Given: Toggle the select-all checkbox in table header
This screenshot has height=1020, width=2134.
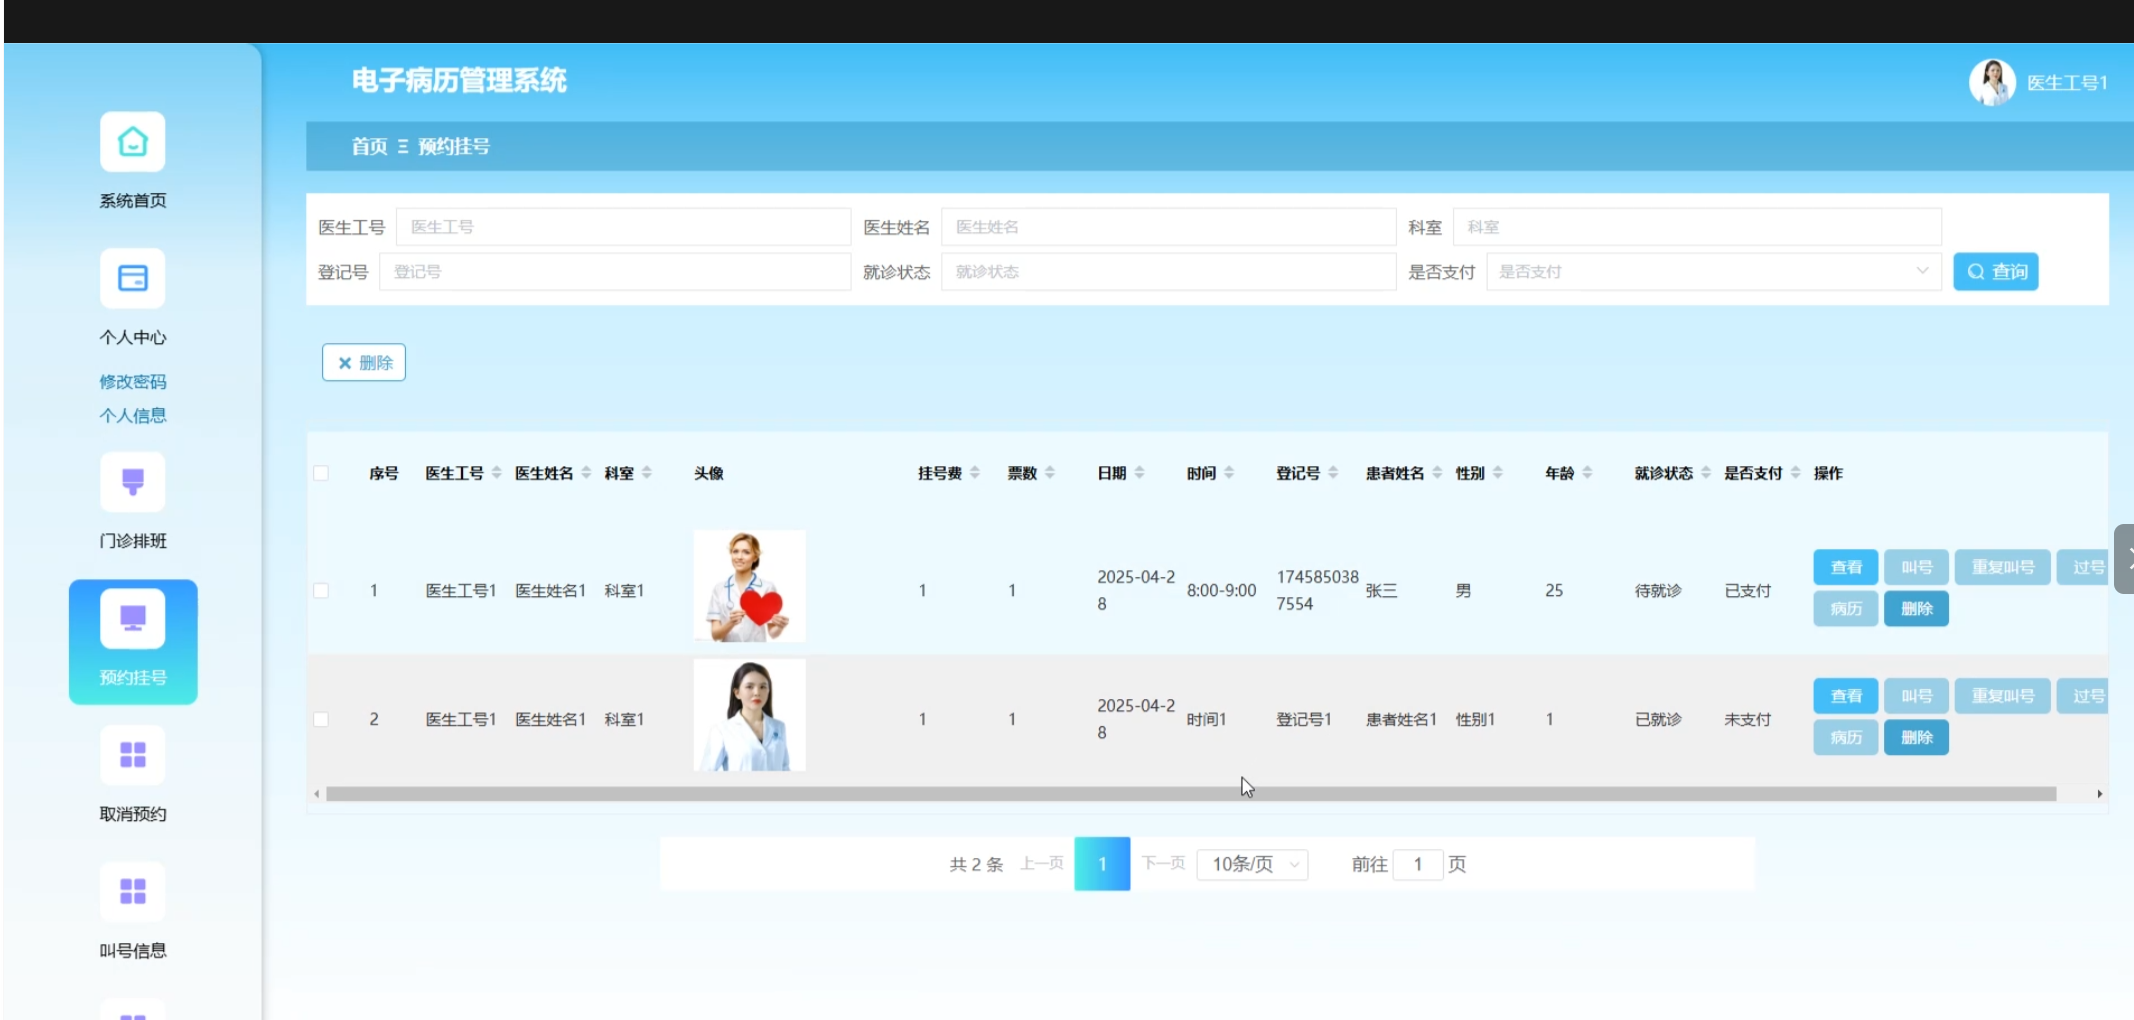Looking at the screenshot, I should coord(321,473).
